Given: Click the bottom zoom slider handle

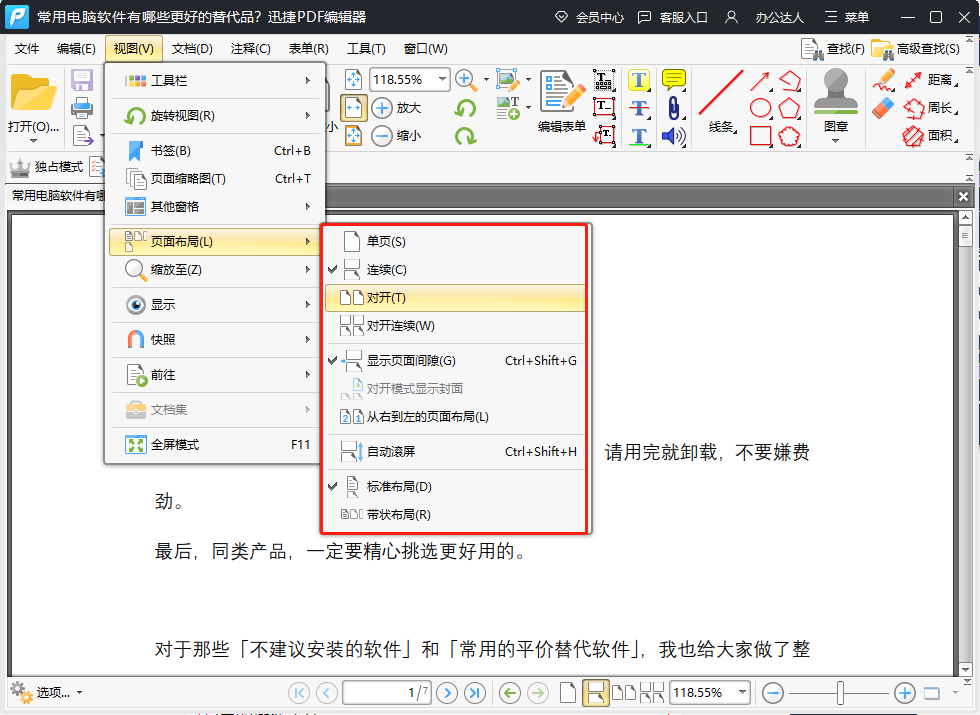Looking at the screenshot, I should pyautogui.click(x=841, y=692).
